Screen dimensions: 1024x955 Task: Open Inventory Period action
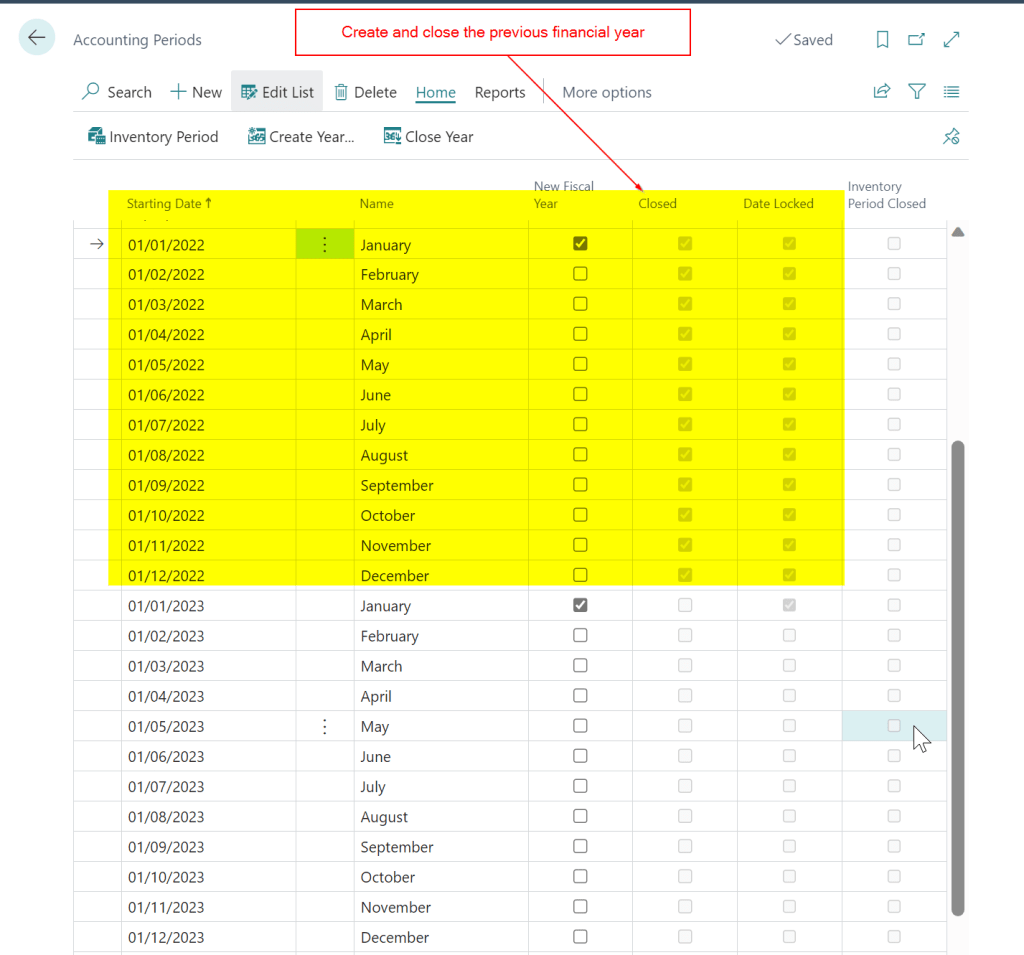pos(153,137)
